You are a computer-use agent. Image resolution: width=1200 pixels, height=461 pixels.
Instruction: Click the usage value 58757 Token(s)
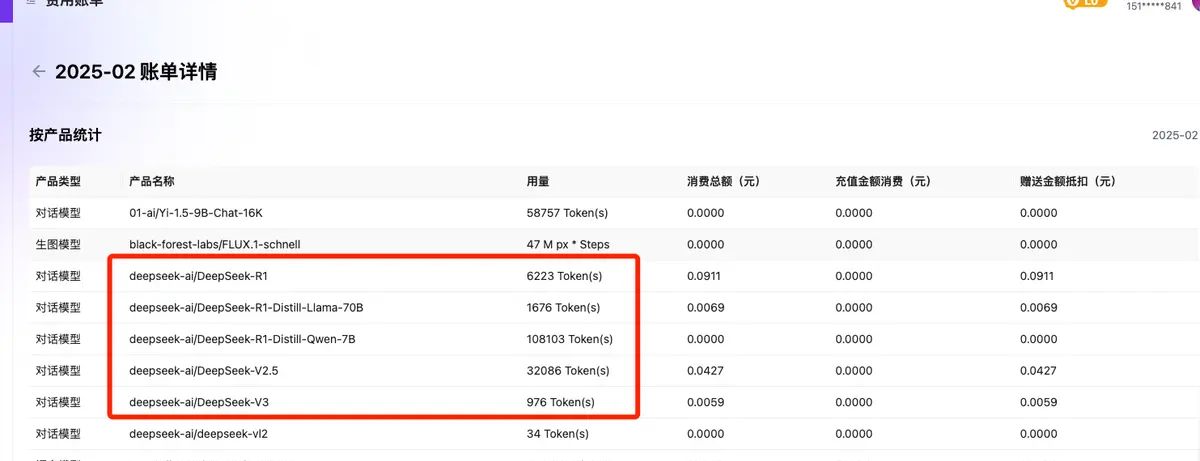(x=567, y=213)
